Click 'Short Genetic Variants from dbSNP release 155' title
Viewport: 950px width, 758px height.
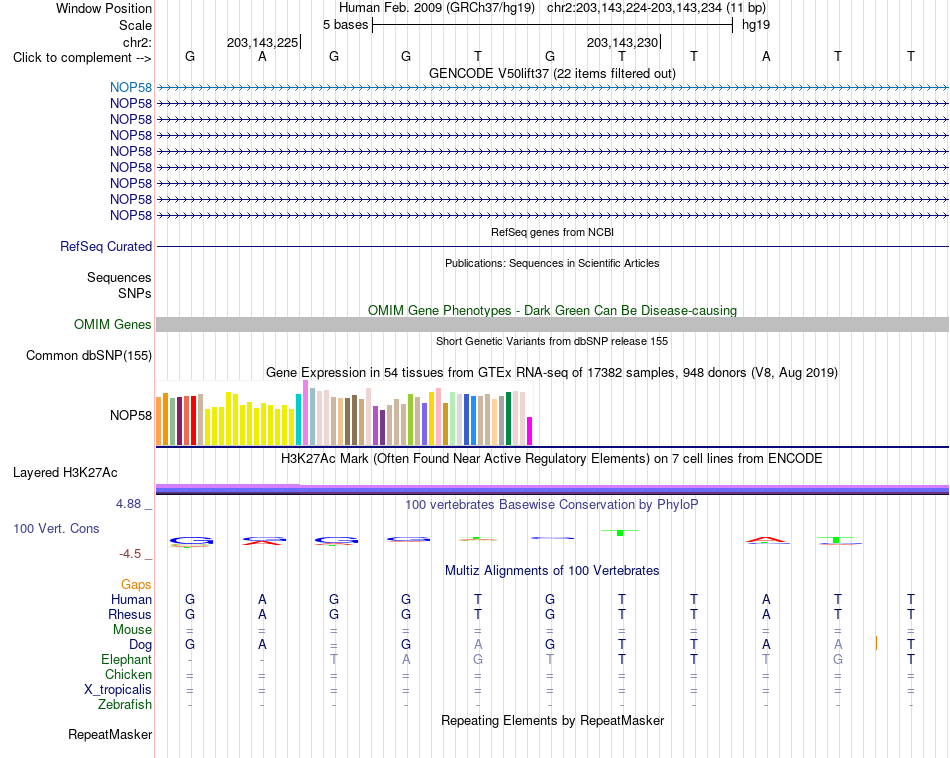(x=552, y=341)
